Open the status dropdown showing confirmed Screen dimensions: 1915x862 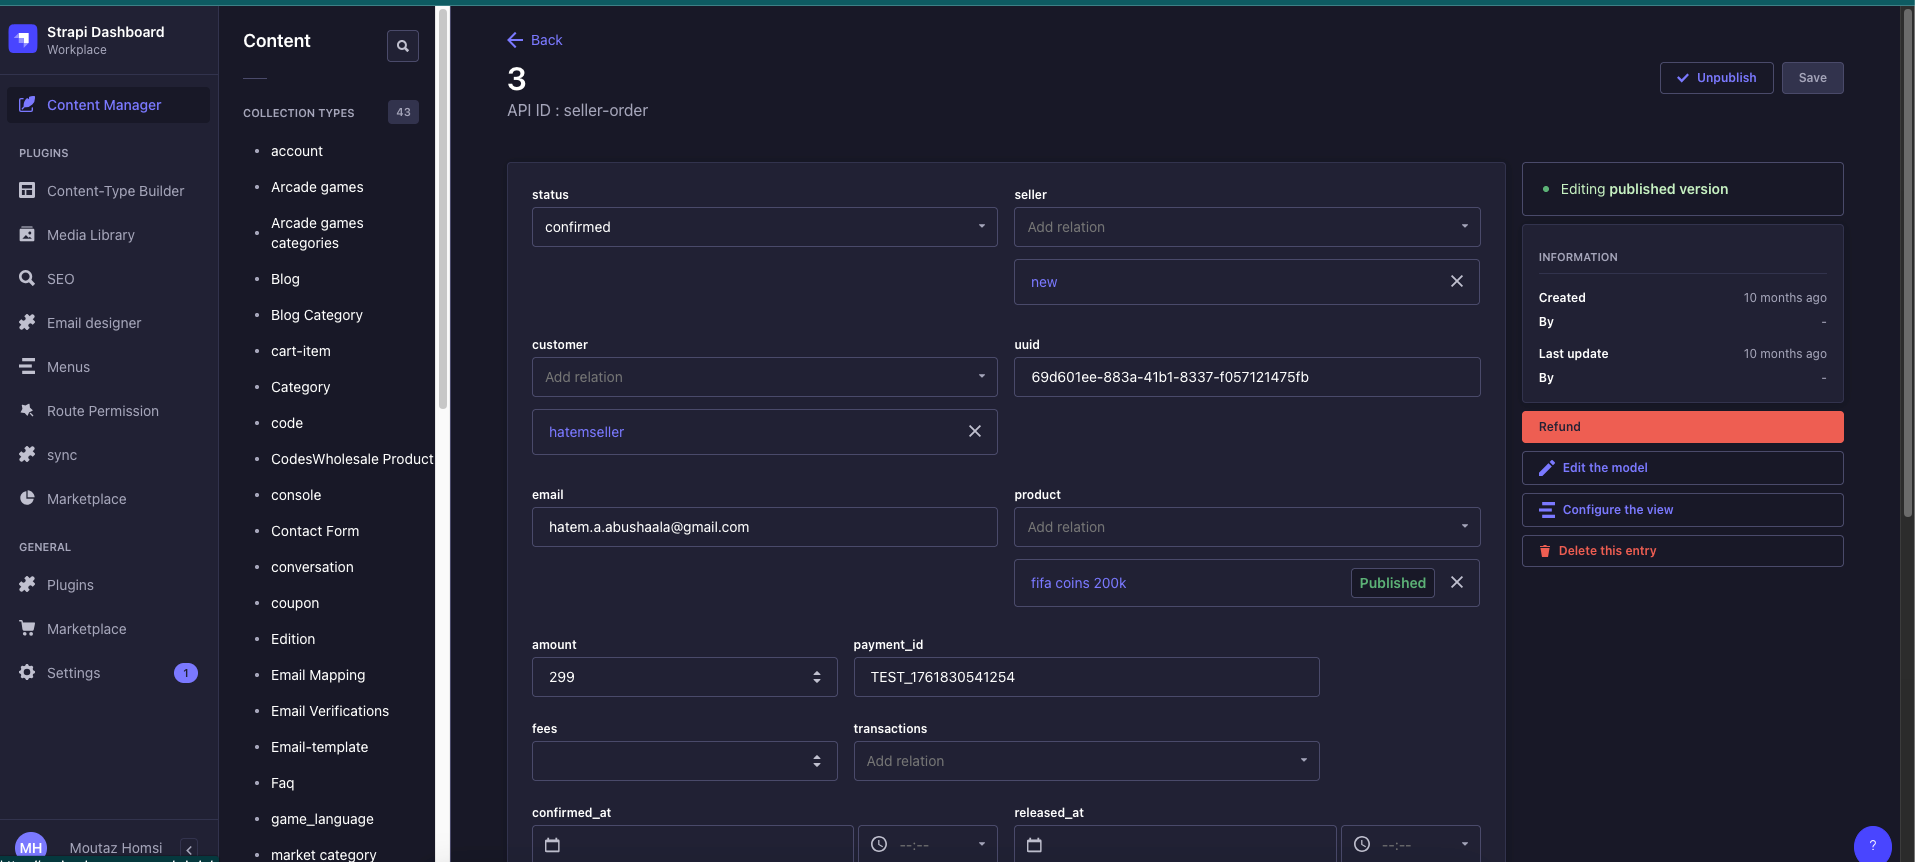[764, 227]
